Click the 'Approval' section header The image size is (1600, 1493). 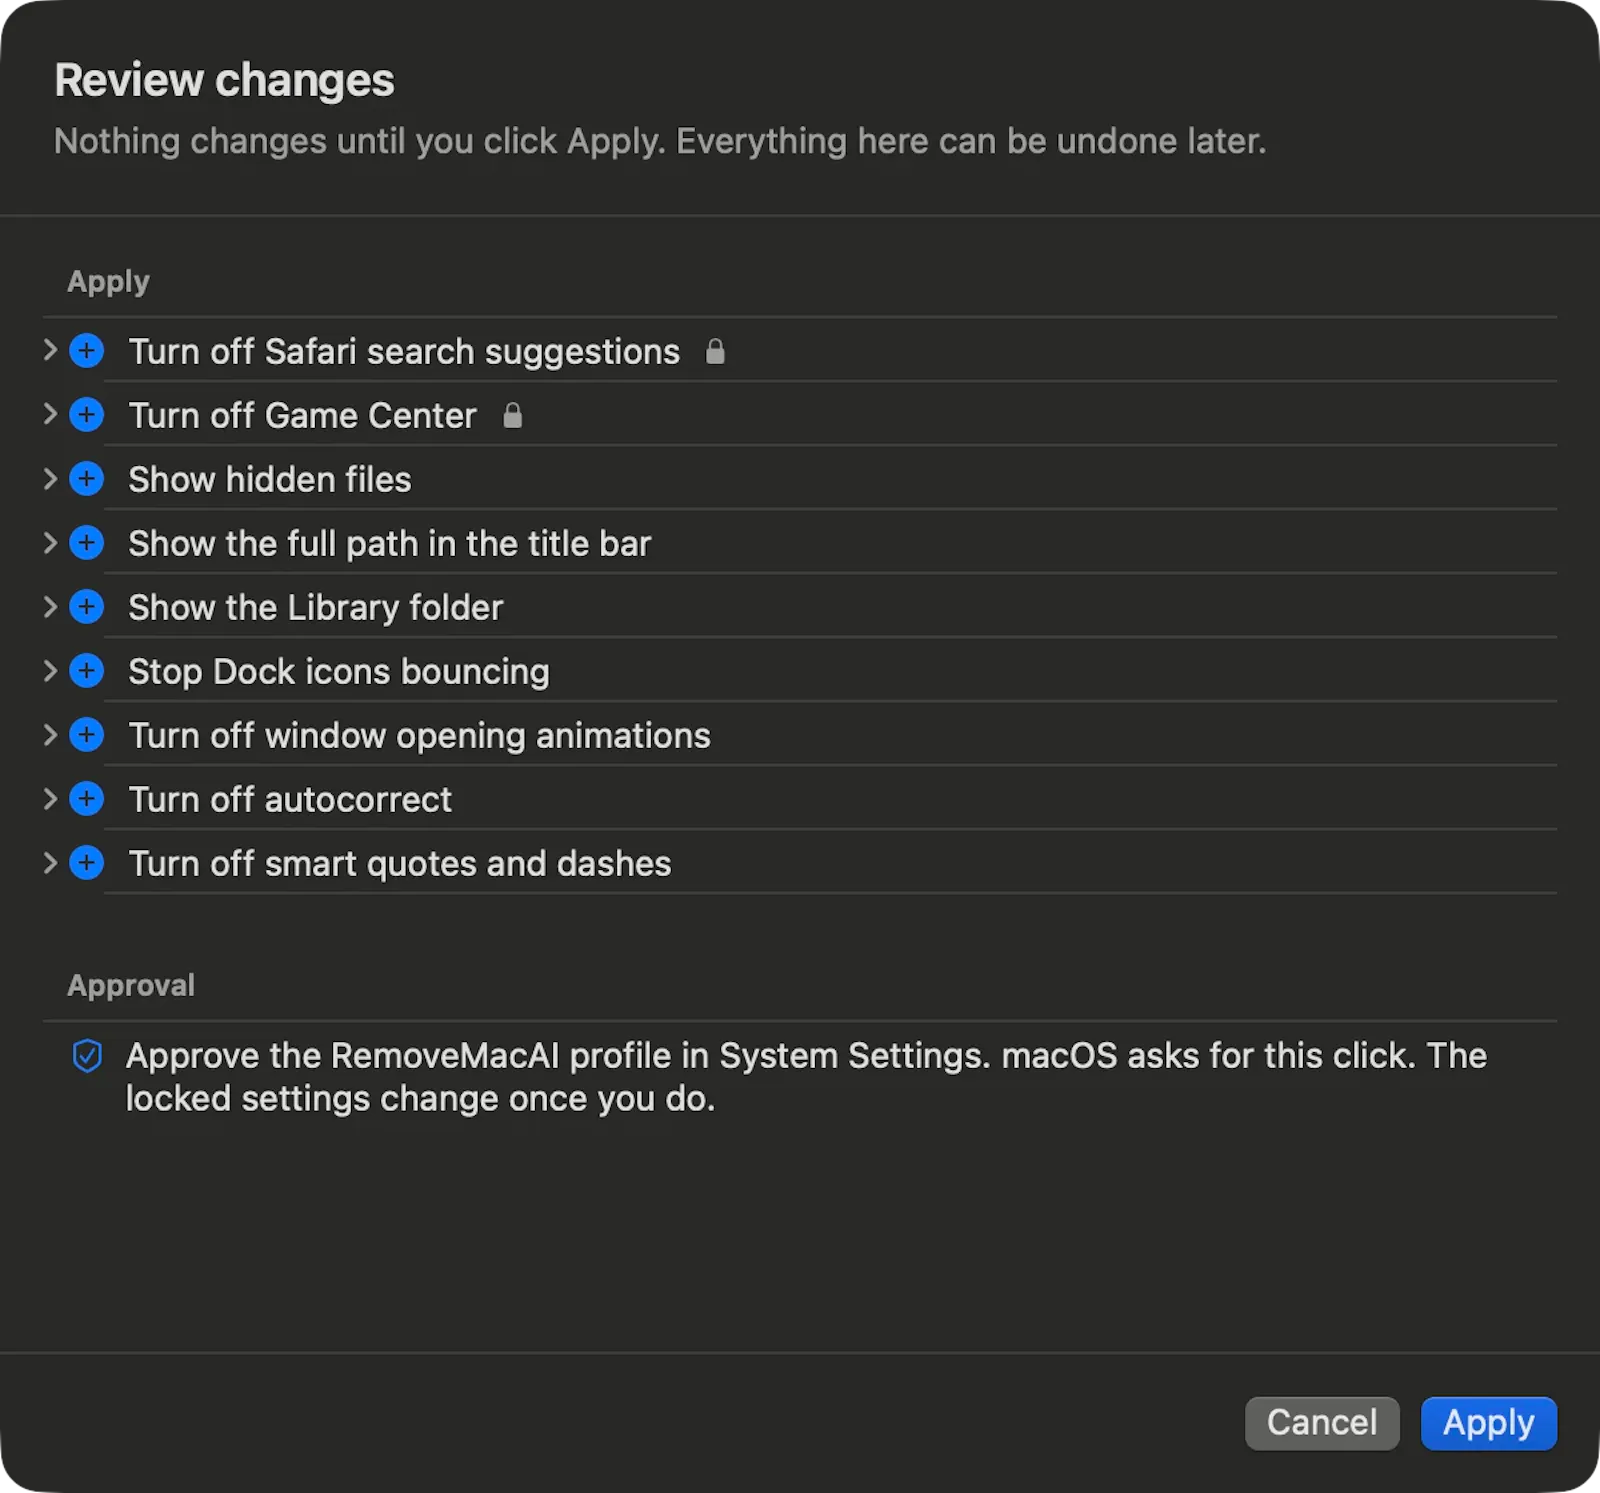pos(131,986)
